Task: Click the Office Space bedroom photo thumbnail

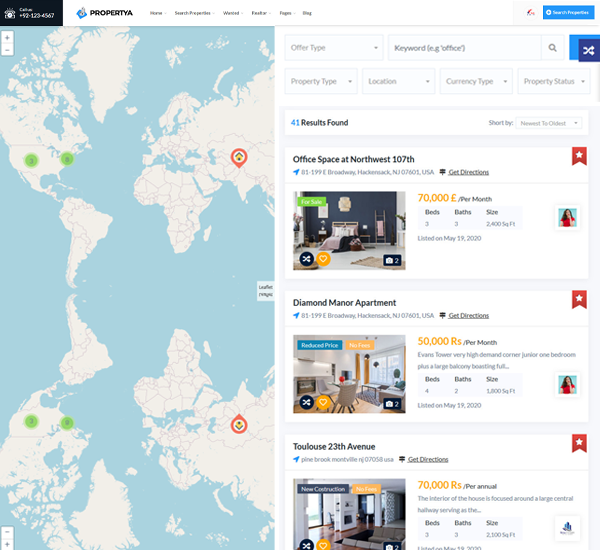Action: (x=349, y=230)
